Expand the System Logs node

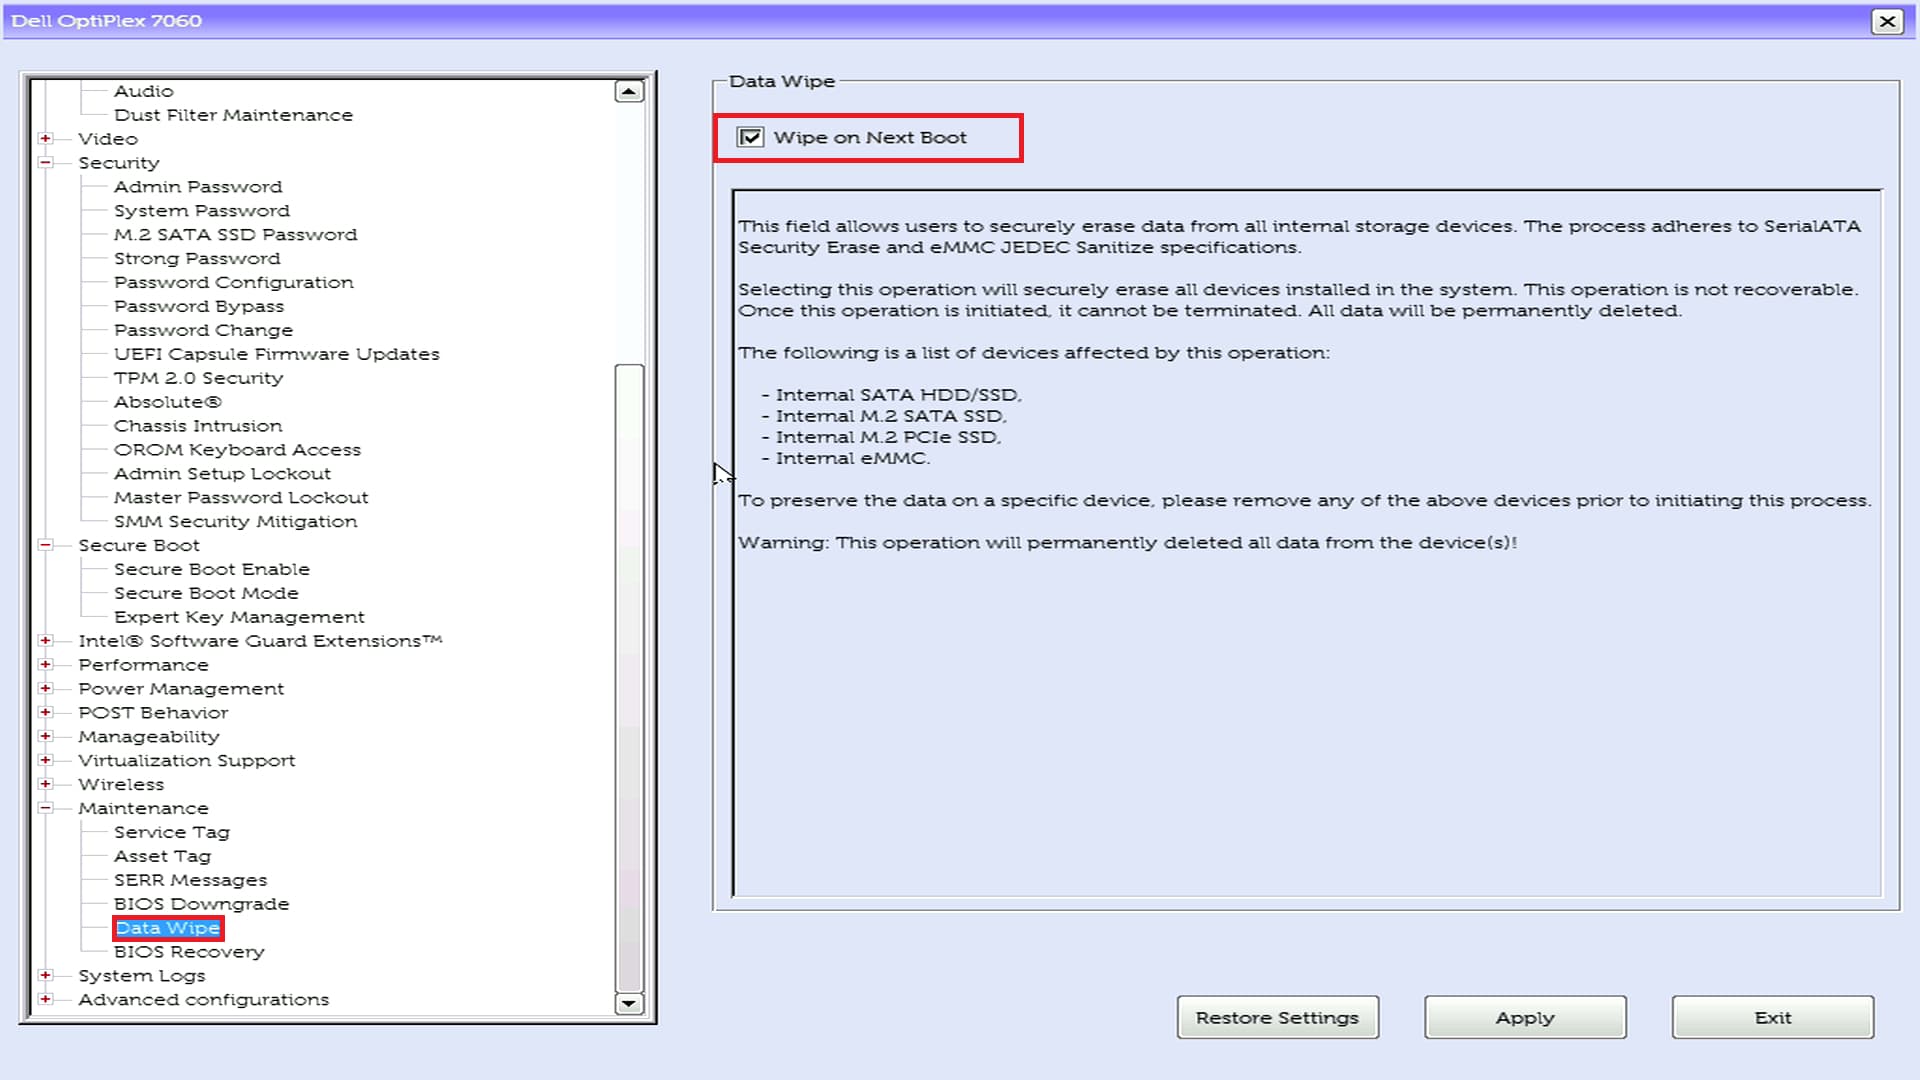tap(45, 975)
